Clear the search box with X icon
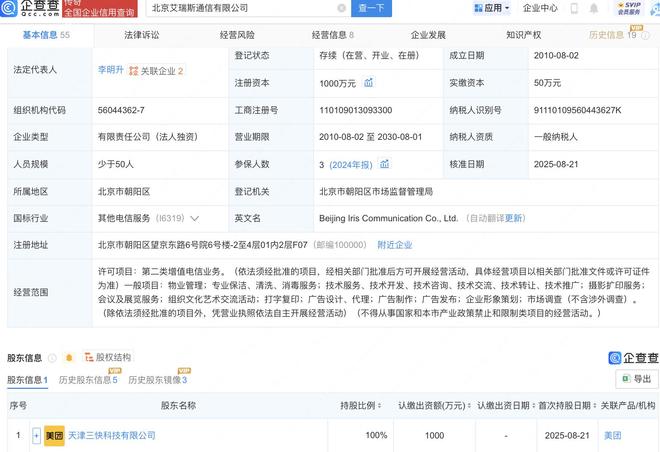660x452 pixels. click(x=342, y=8)
